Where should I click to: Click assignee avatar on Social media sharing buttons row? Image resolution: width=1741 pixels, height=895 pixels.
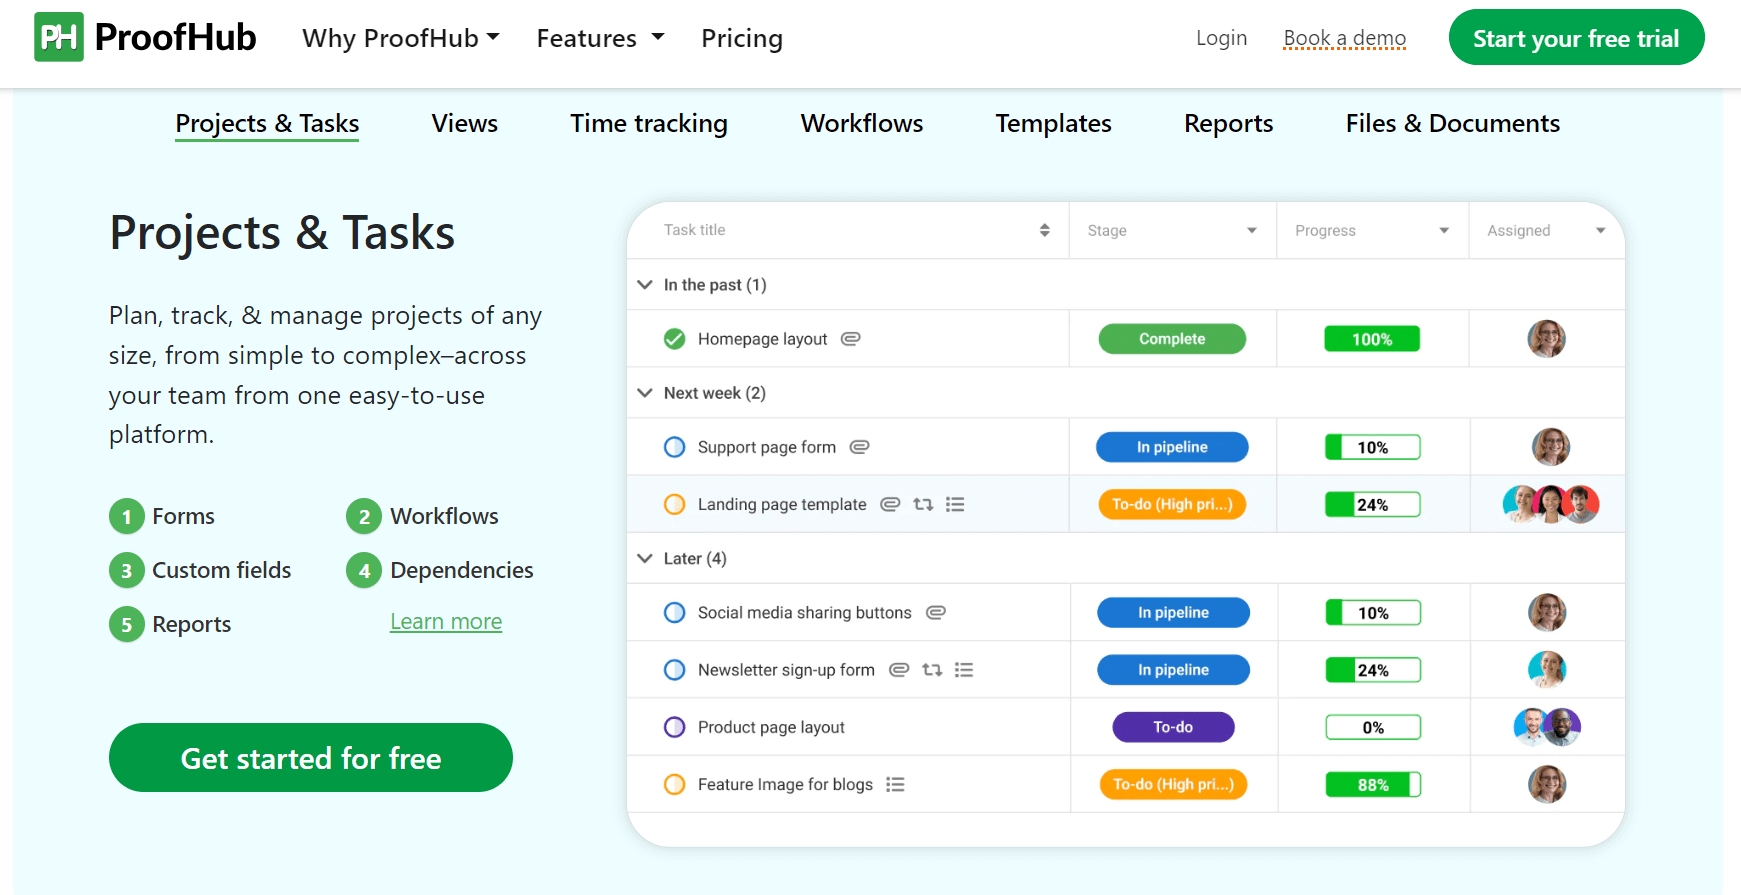coord(1547,612)
